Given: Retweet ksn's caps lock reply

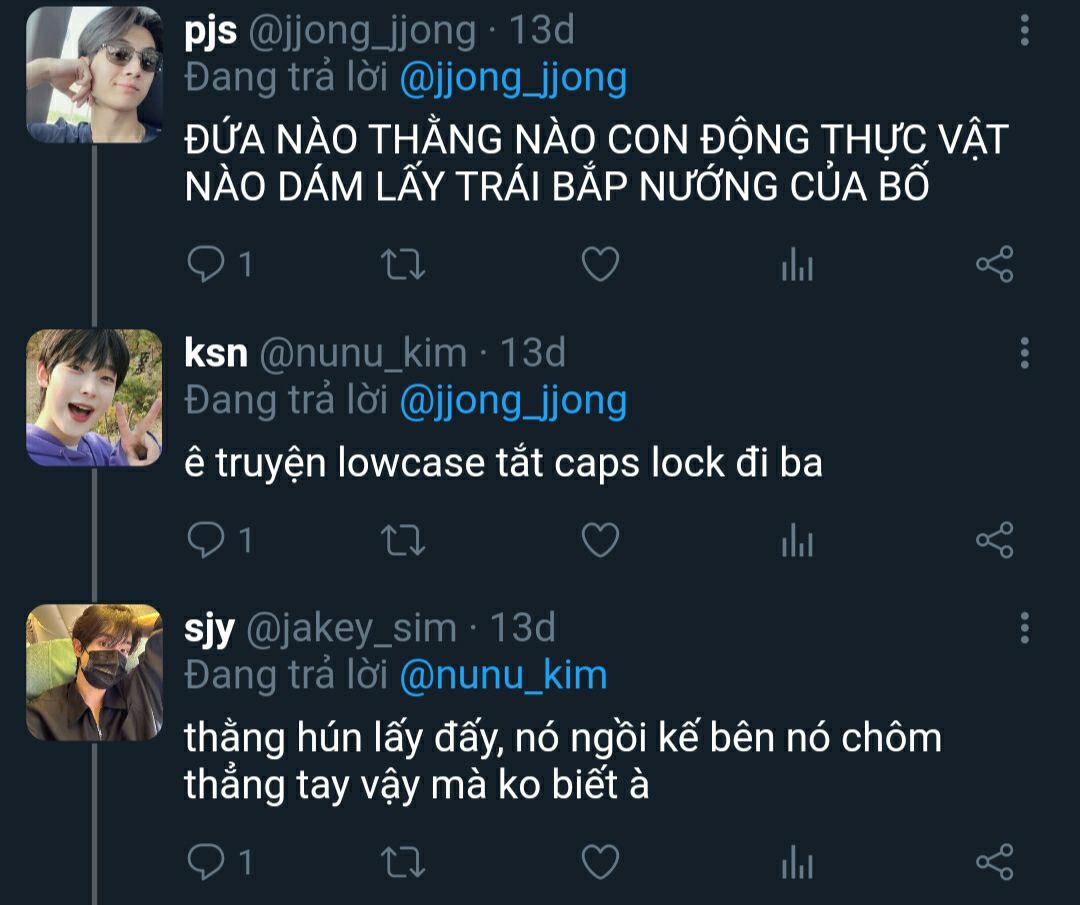Looking at the screenshot, I should pos(403,540).
